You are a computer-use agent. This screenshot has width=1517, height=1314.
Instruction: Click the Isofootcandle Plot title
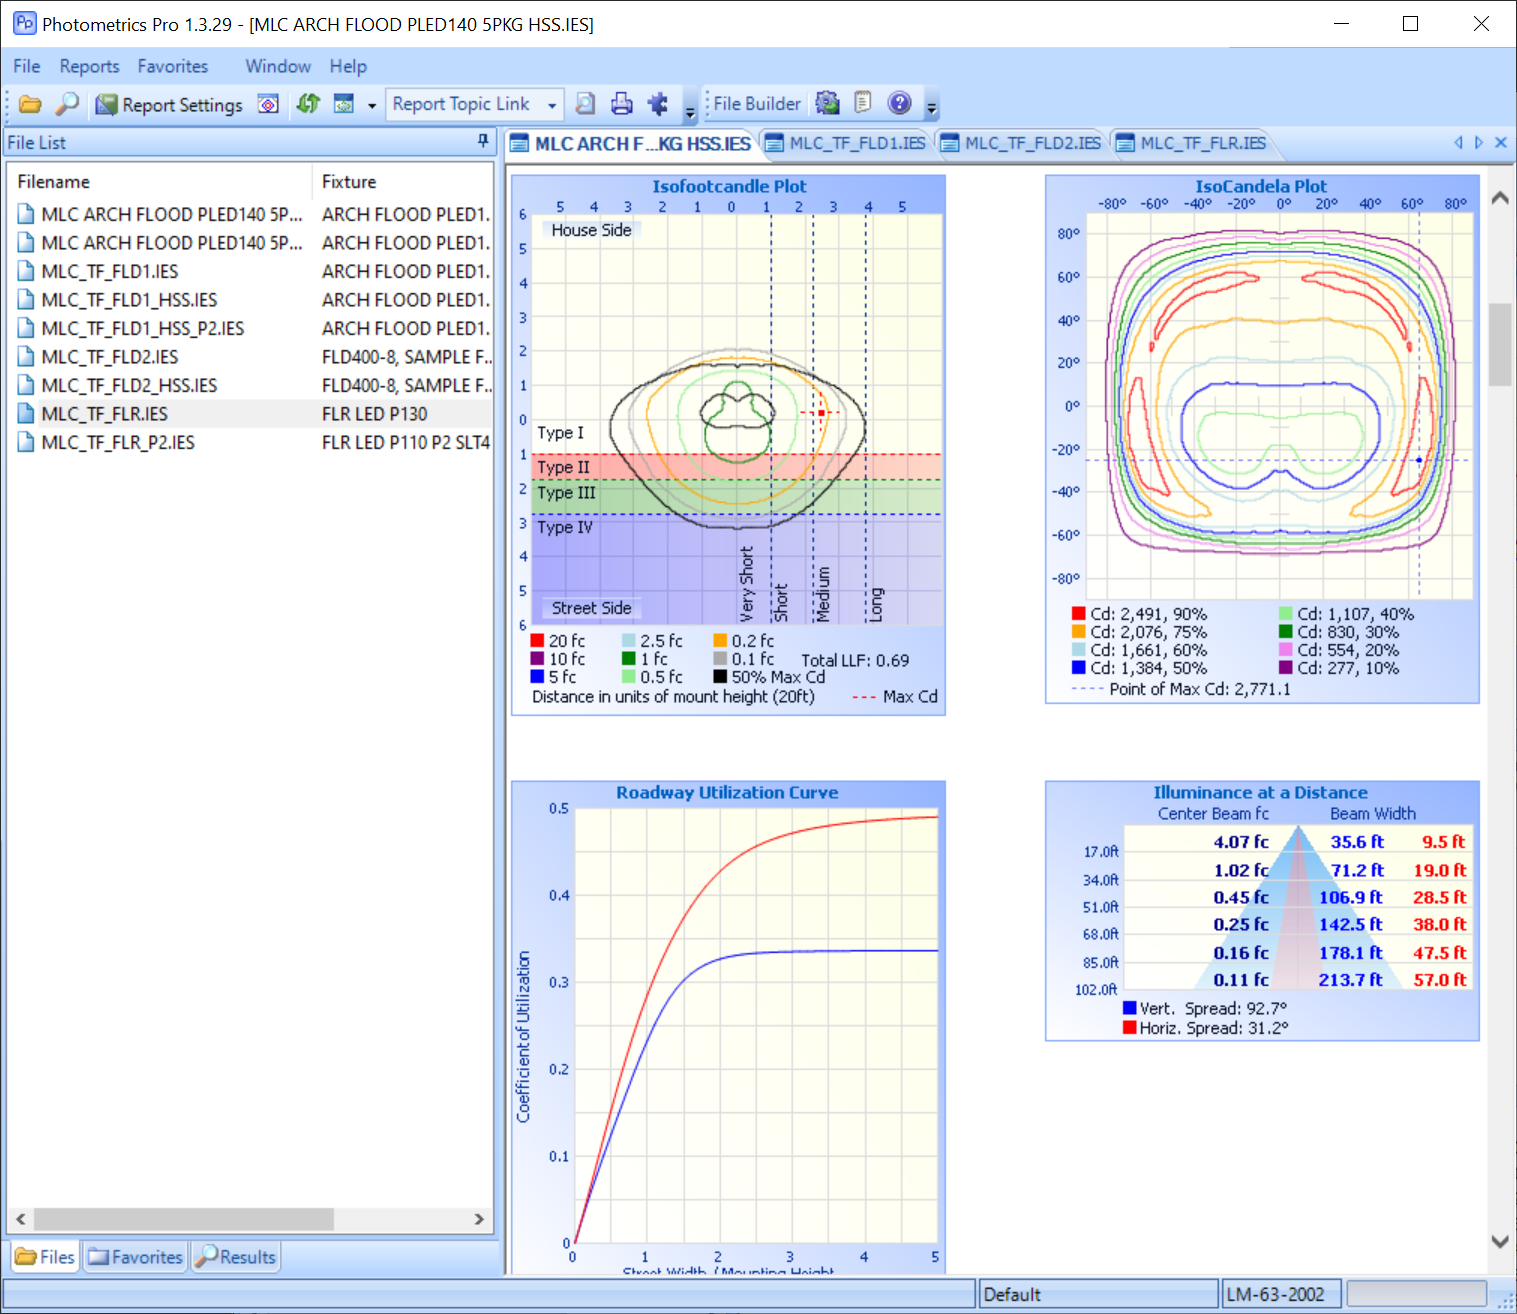(x=729, y=186)
